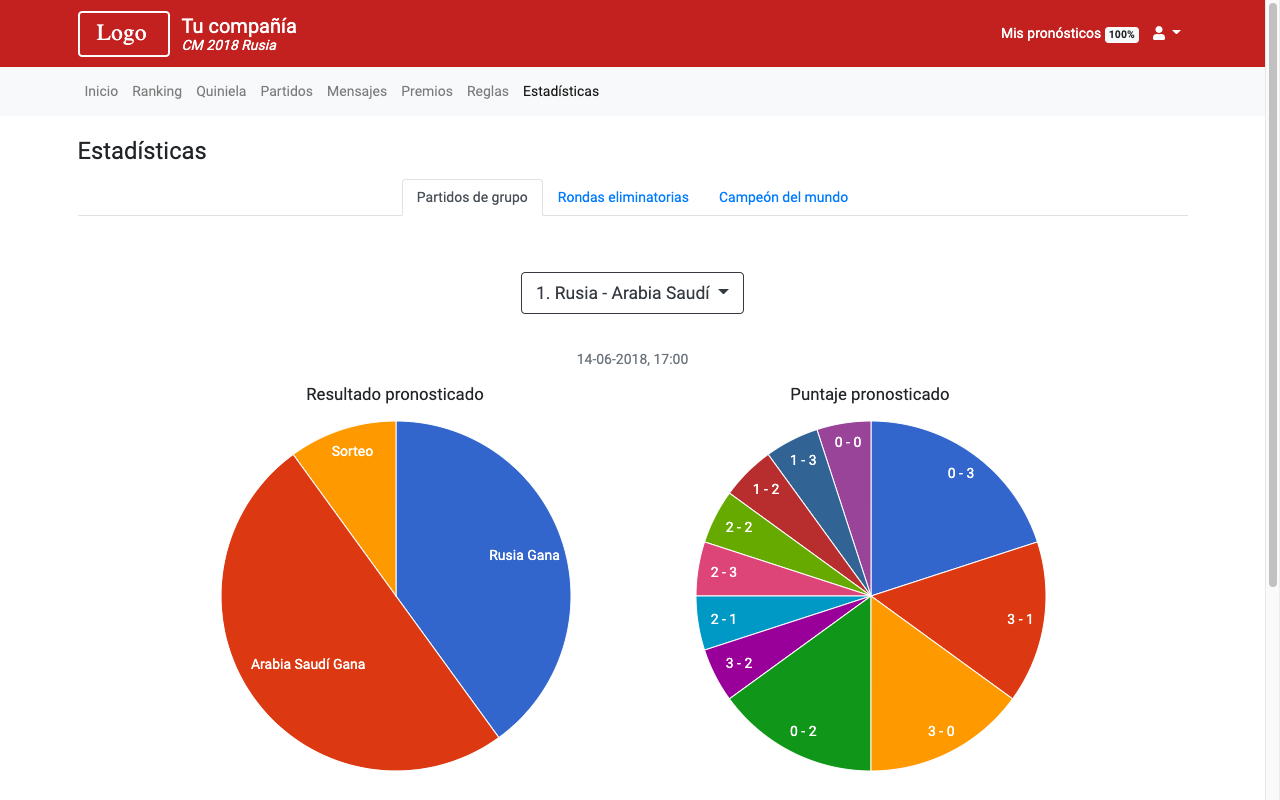Click the match date 14-06-2018, 17:00
The width and height of the screenshot is (1280, 800).
pyautogui.click(x=632, y=359)
